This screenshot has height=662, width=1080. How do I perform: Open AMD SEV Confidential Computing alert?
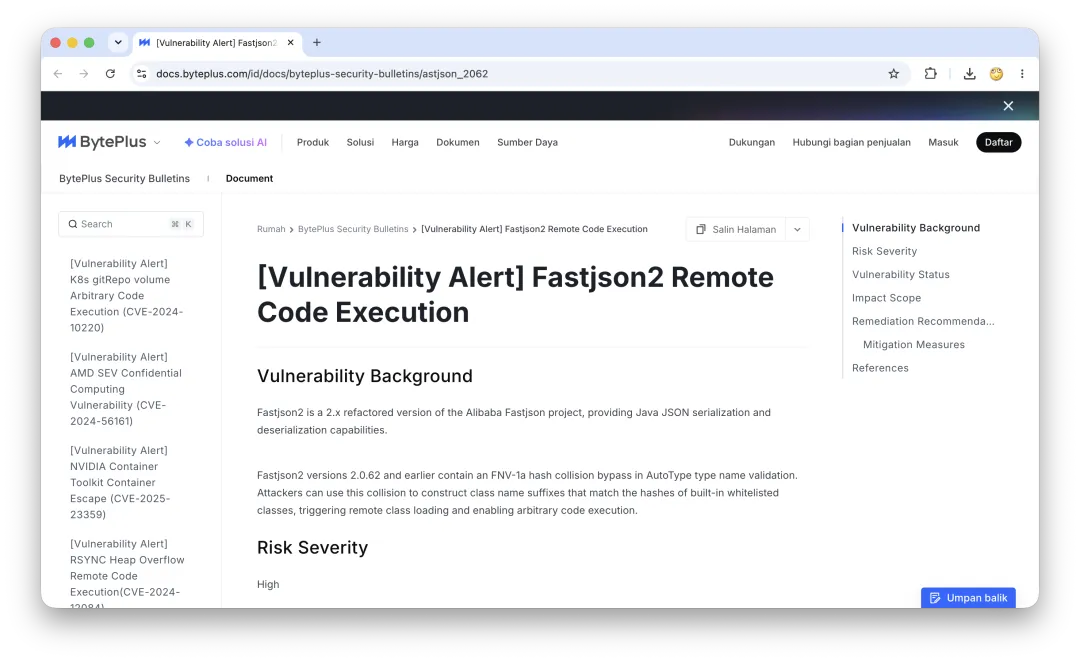(x=126, y=389)
